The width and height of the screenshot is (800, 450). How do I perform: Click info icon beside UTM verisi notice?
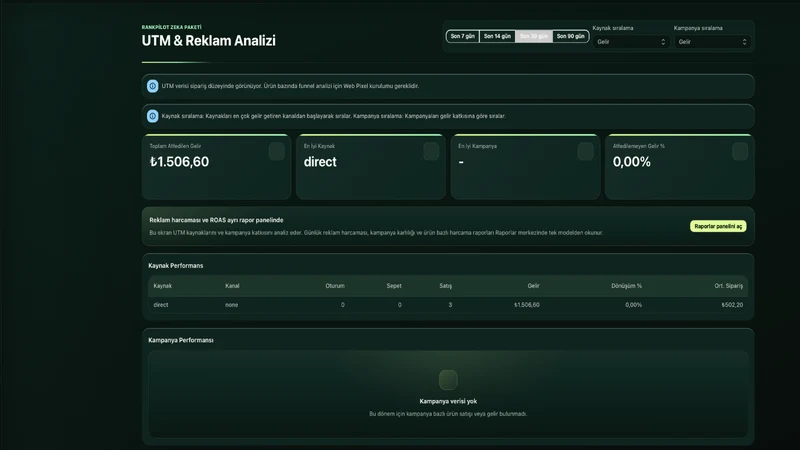click(153, 86)
